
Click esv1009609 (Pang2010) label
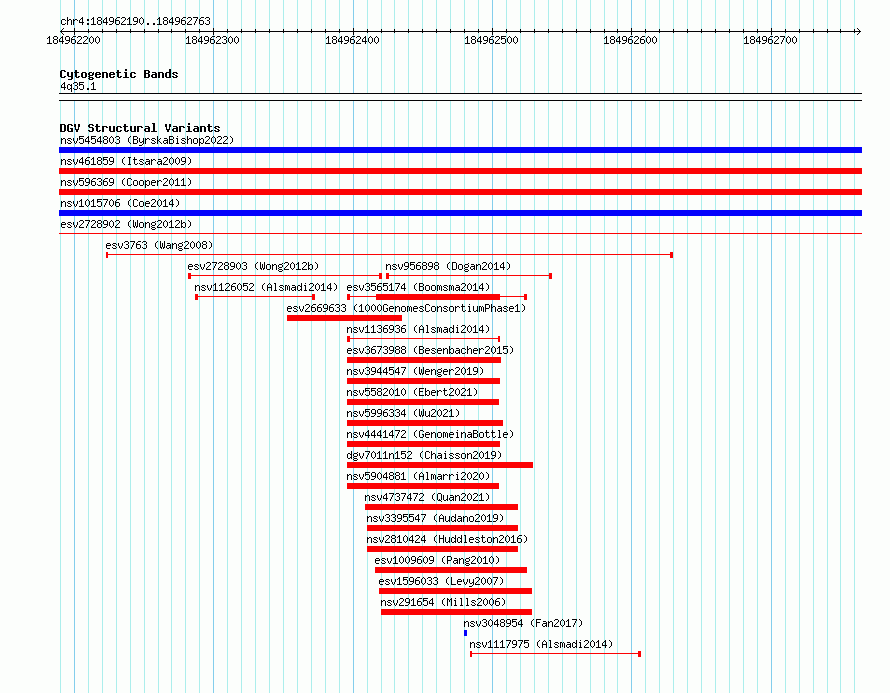437,560
